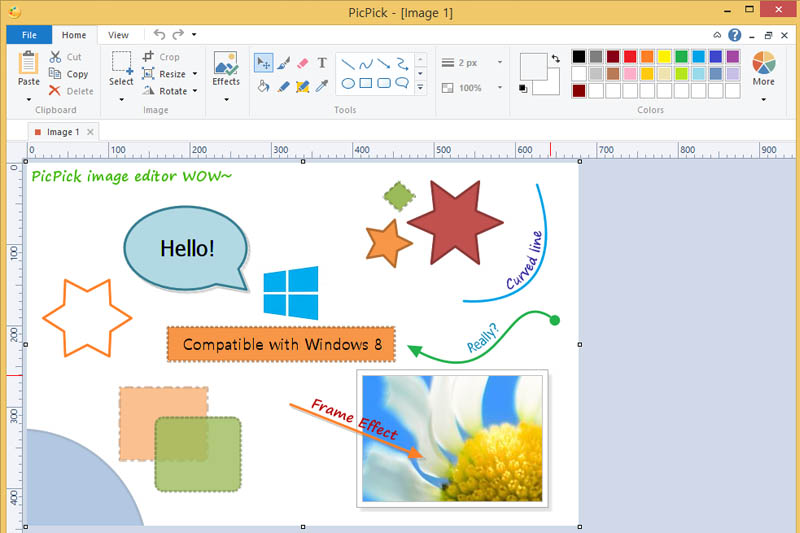Collapse the ribbon with the caret icon

tap(717, 35)
